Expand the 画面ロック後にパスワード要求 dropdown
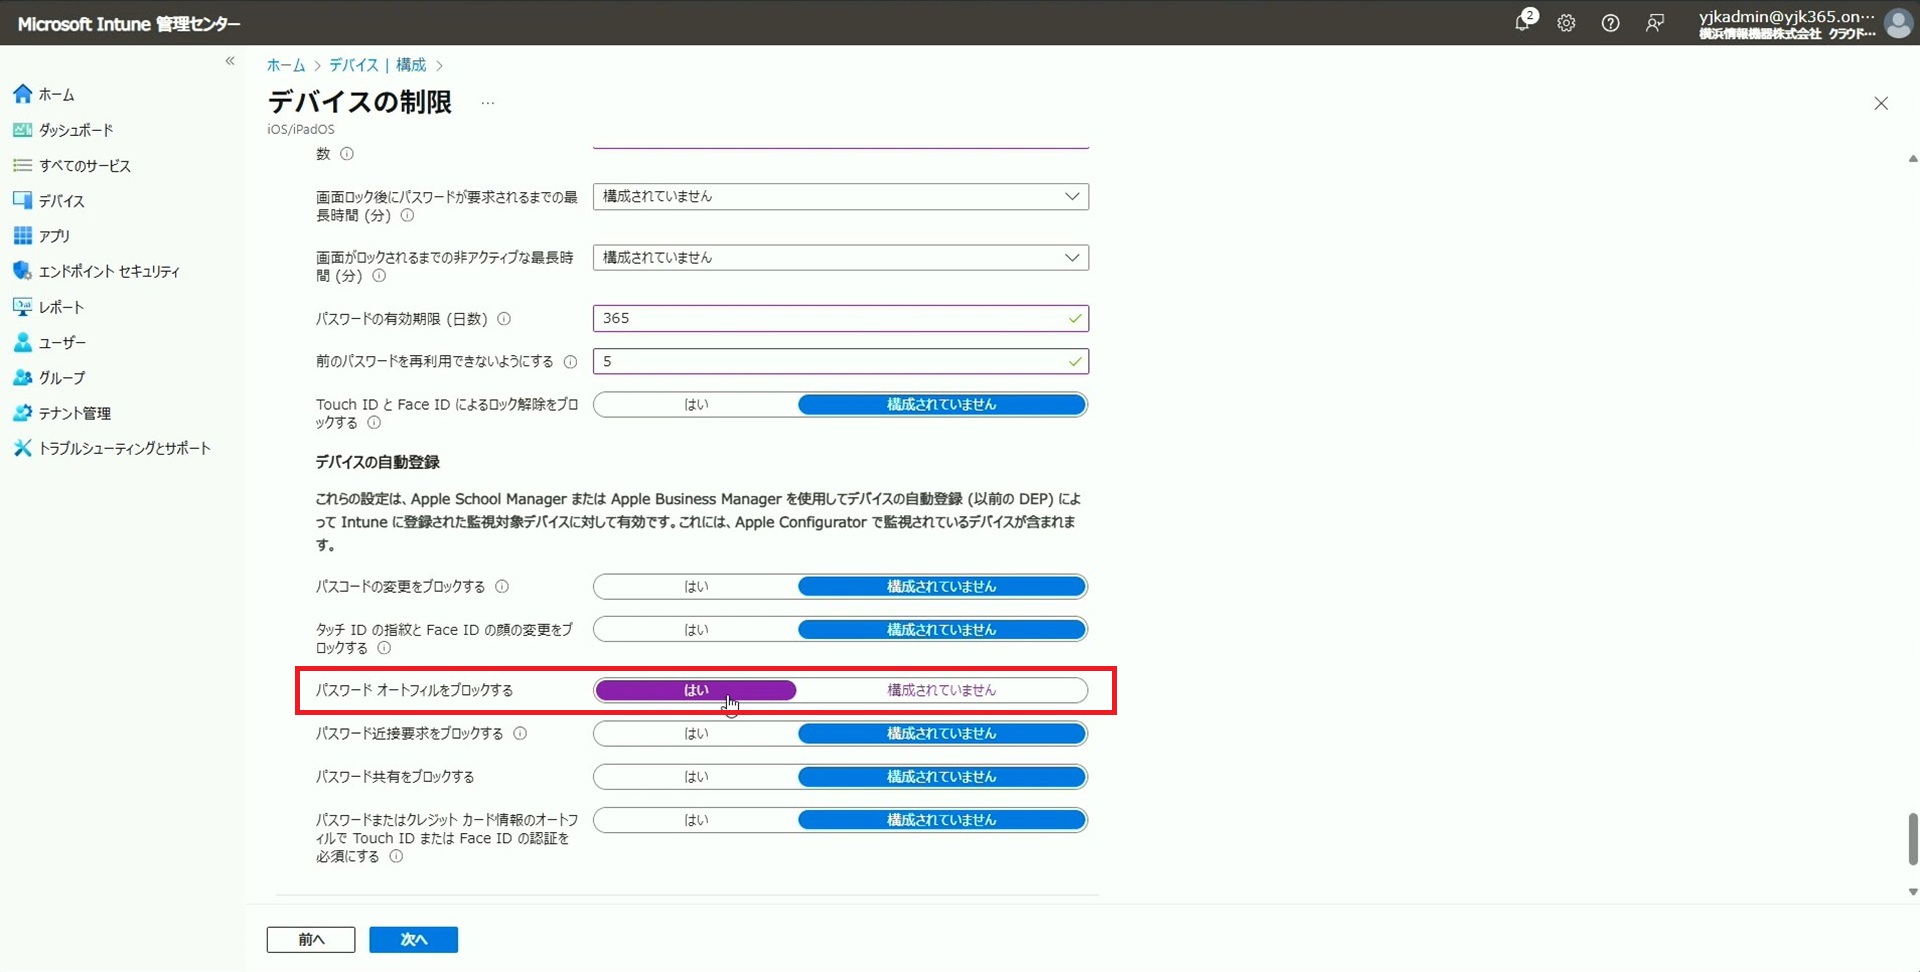The image size is (1920, 972). [840, 197]
